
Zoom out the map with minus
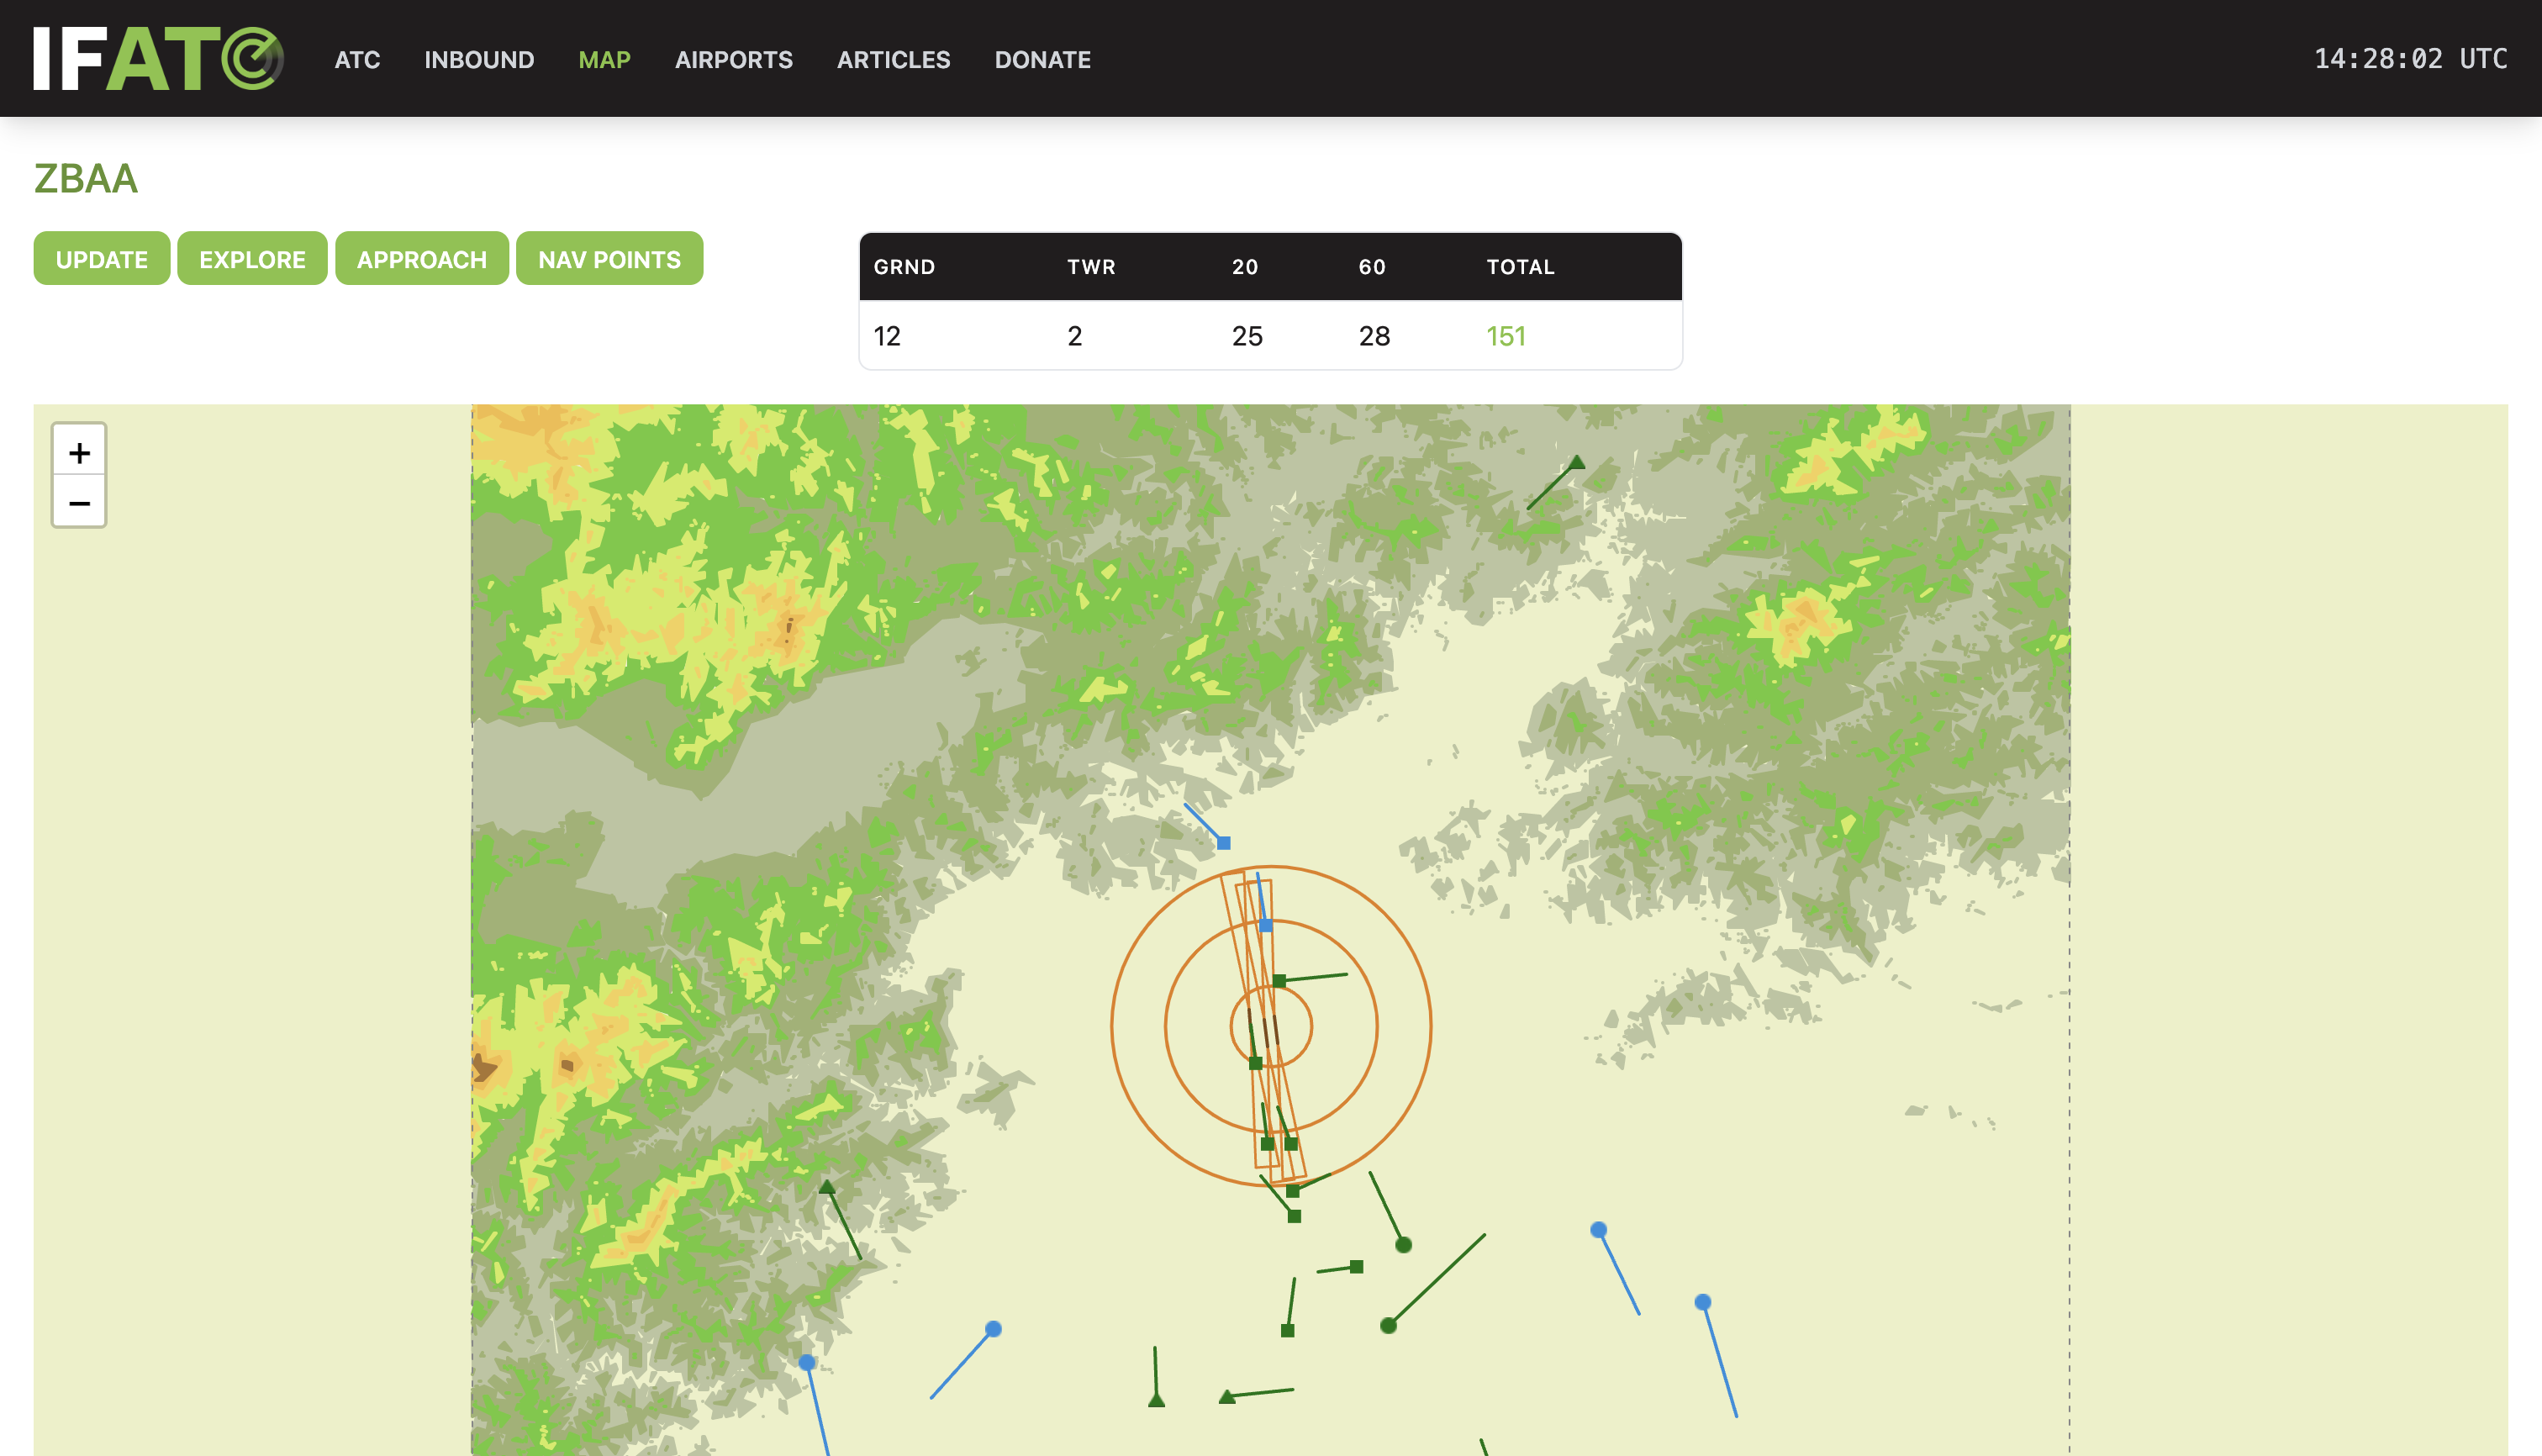coord(79,502)
